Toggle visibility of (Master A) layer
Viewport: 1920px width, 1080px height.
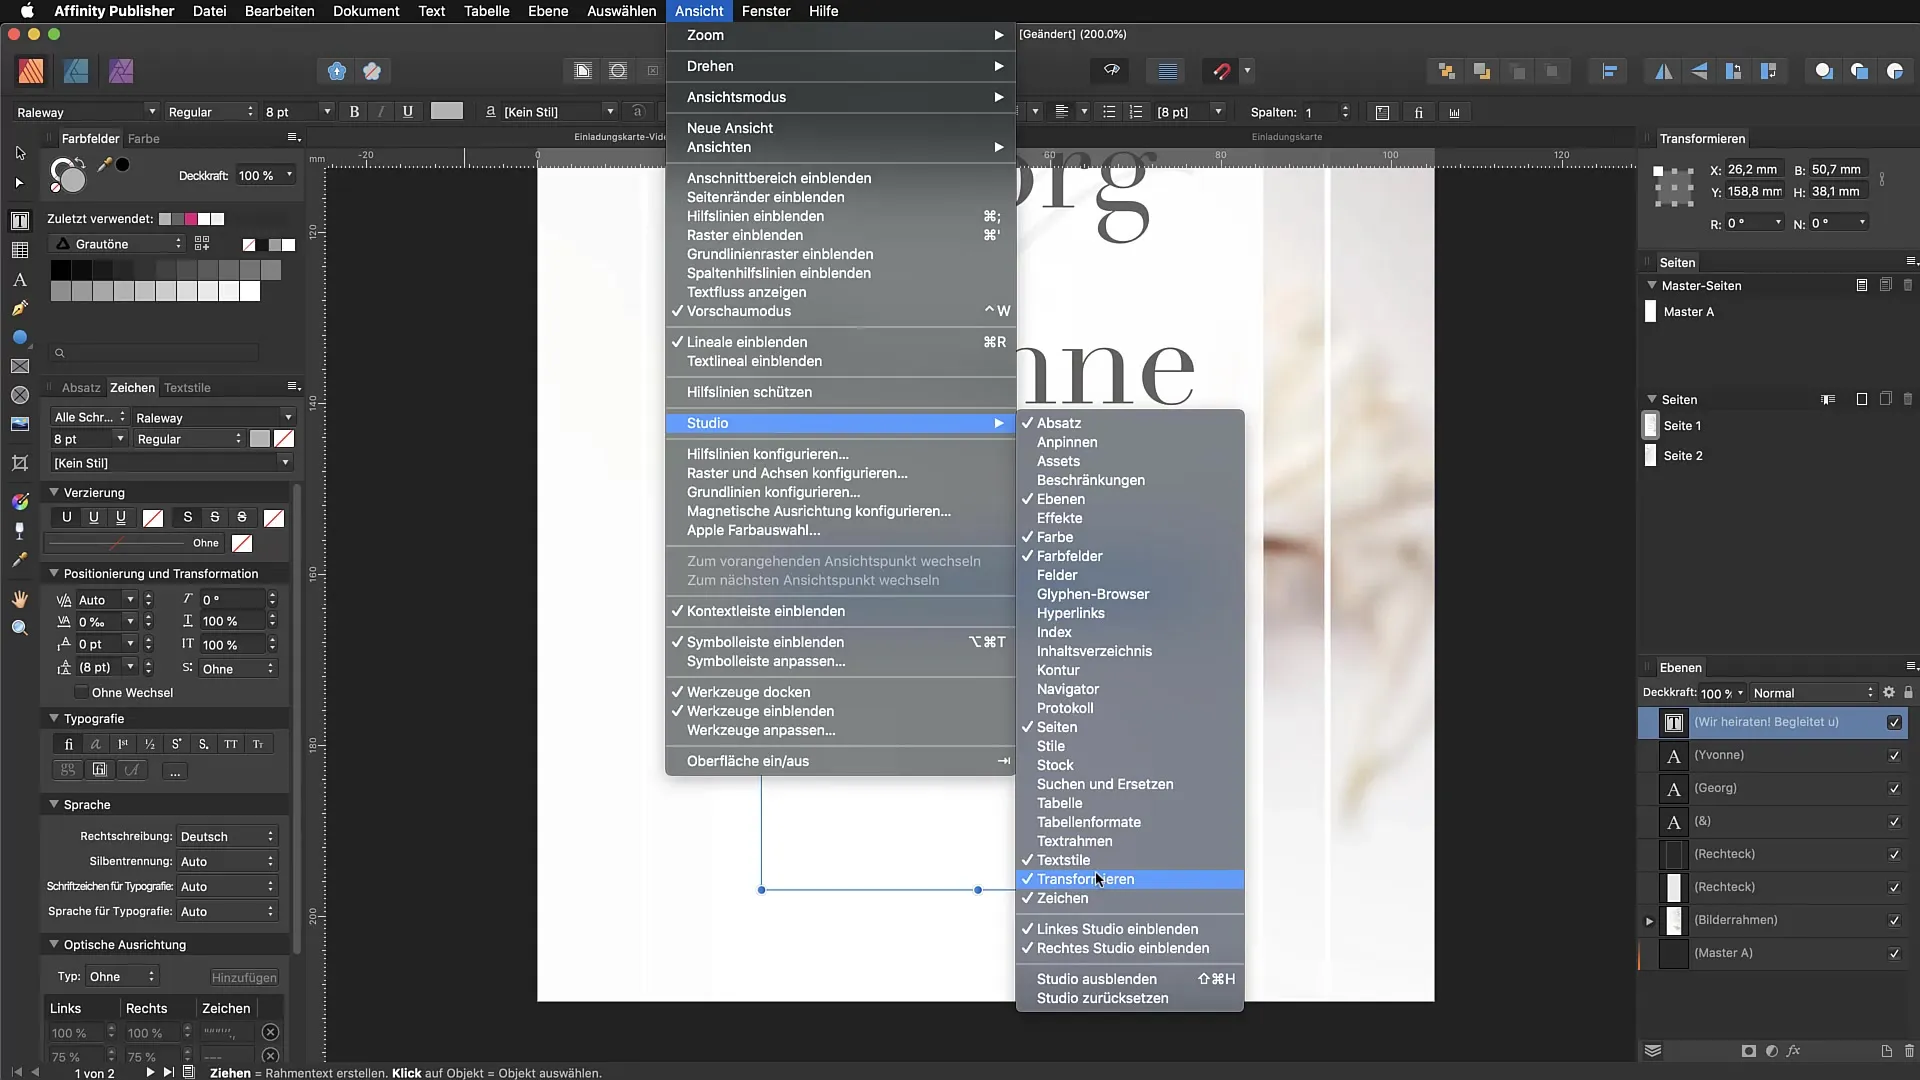point(1894,954)
